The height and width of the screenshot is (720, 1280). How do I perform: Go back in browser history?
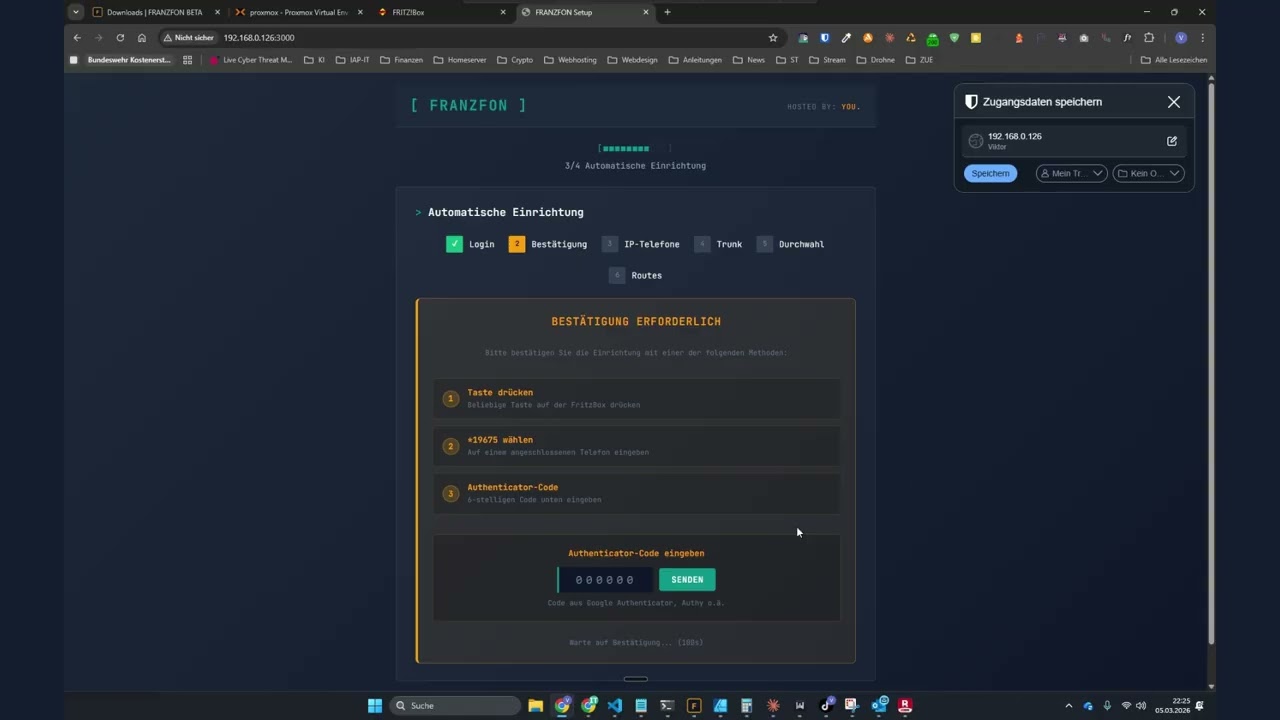coord(77,38)
